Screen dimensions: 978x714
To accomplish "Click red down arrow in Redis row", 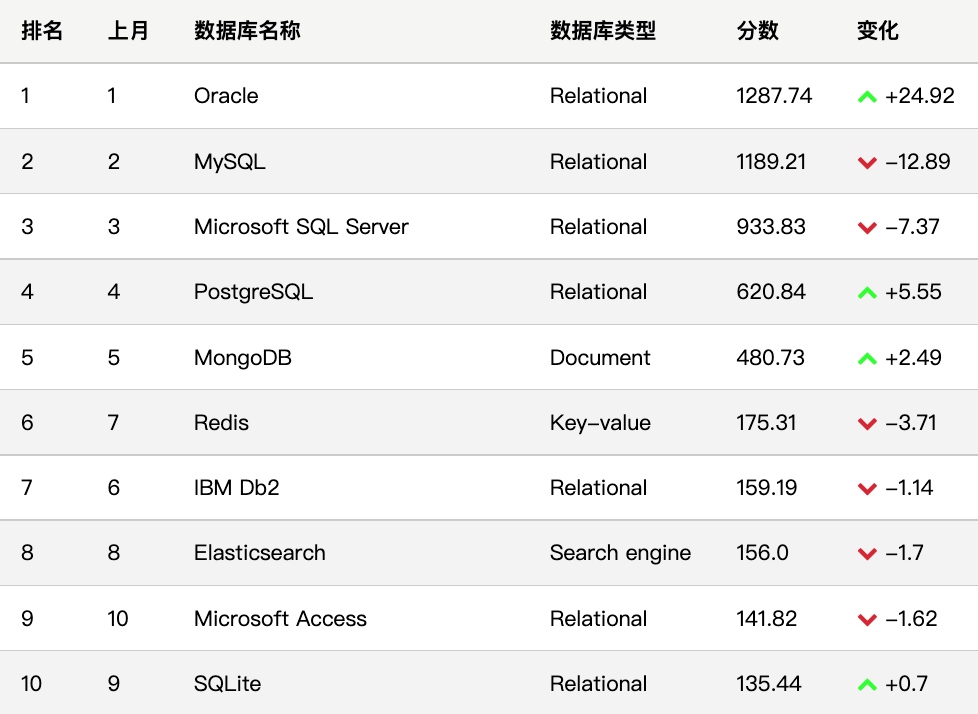I will tap(867, 423).
